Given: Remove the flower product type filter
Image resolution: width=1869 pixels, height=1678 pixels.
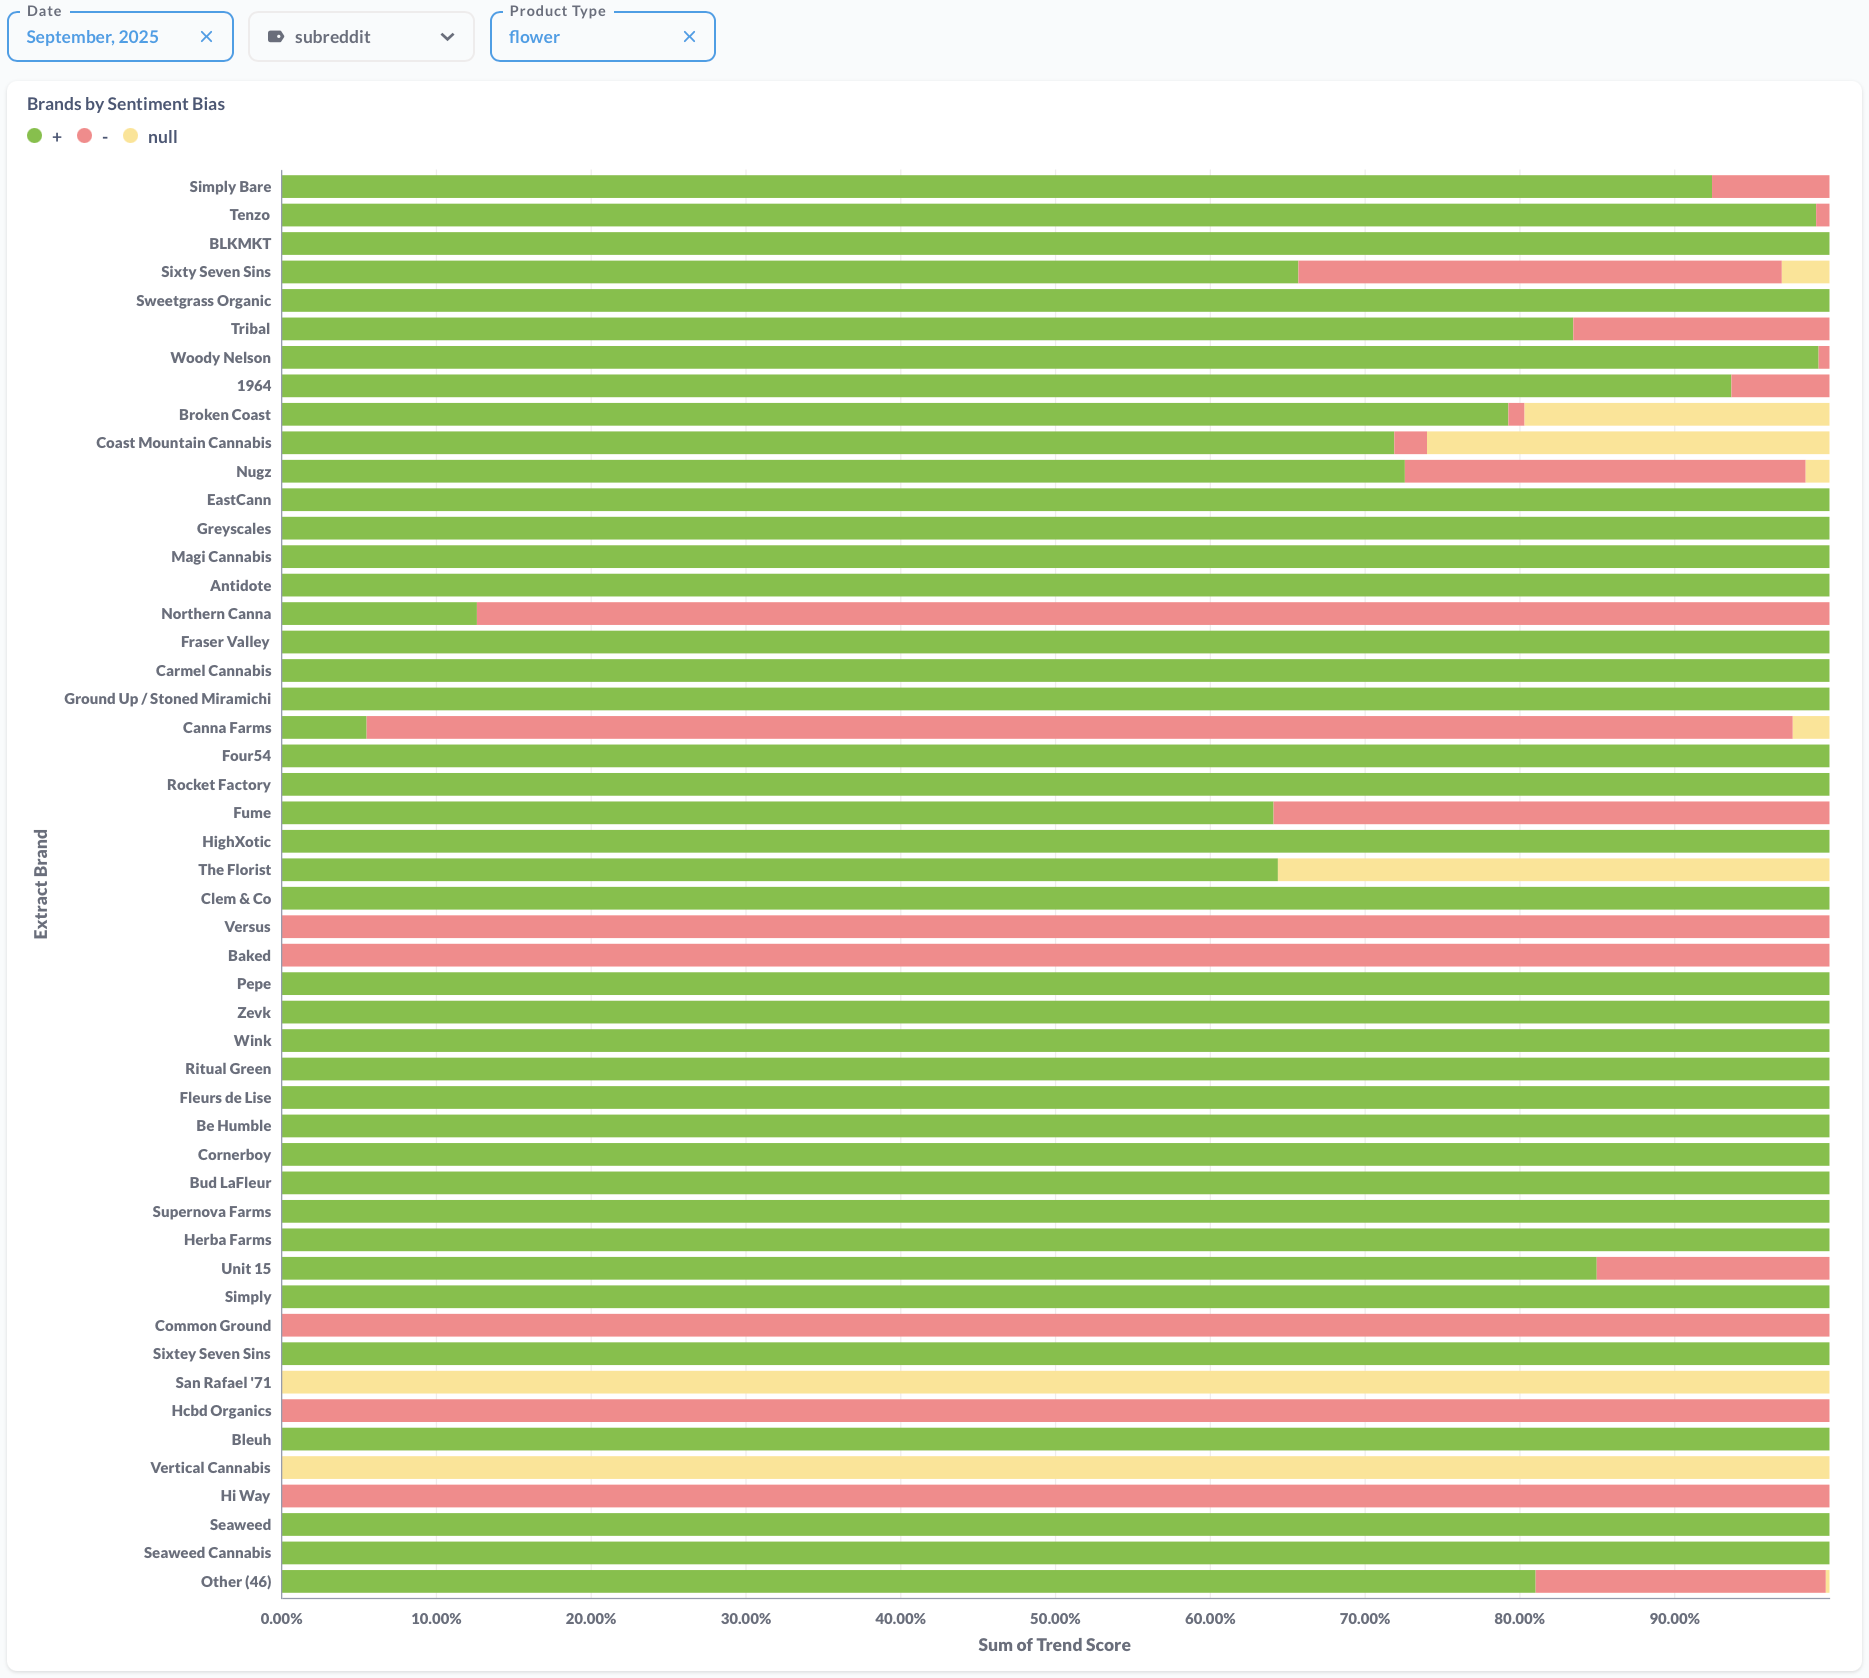Looking at the screenshot, I should 689,37.
